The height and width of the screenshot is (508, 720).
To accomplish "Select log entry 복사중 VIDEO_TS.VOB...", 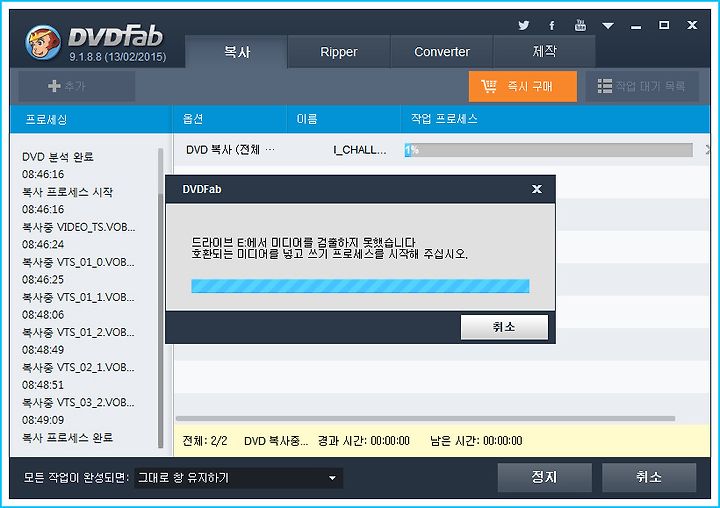I will point(79,227).
